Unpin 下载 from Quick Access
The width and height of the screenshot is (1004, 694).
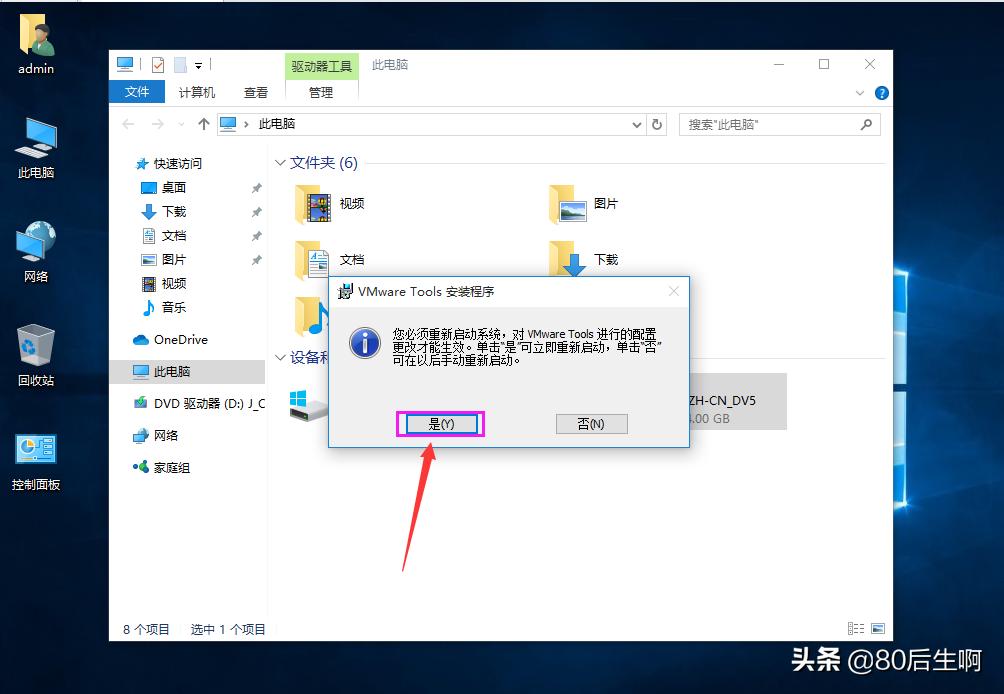coord(257,211)
